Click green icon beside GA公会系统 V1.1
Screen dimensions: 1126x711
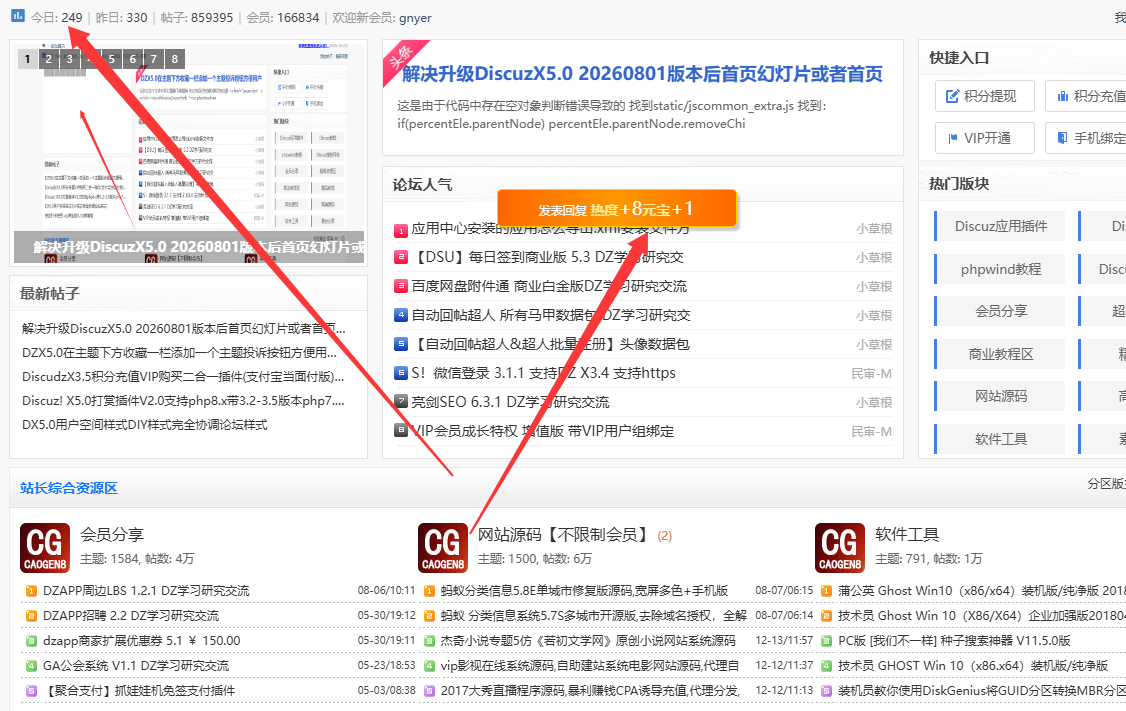tap(31, 666)
